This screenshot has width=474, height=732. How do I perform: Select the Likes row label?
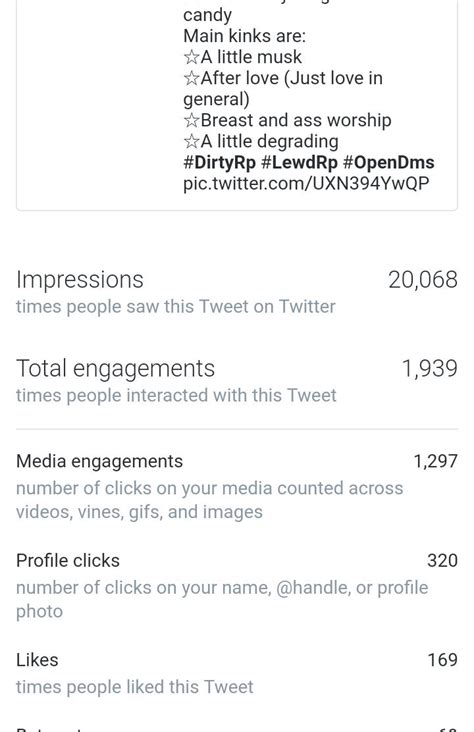pyautogui.click(x=37, y=660)
